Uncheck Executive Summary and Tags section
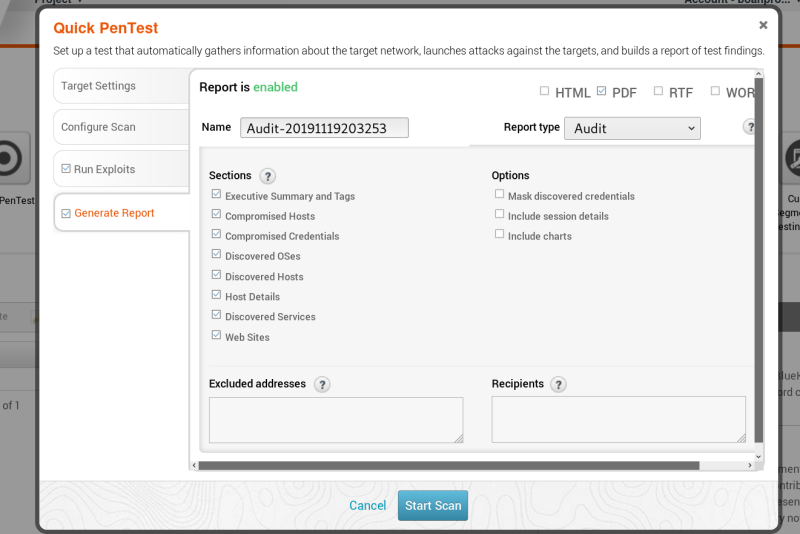Image resolution: width=800 pixels, height=534 pixels. (216, 194)
